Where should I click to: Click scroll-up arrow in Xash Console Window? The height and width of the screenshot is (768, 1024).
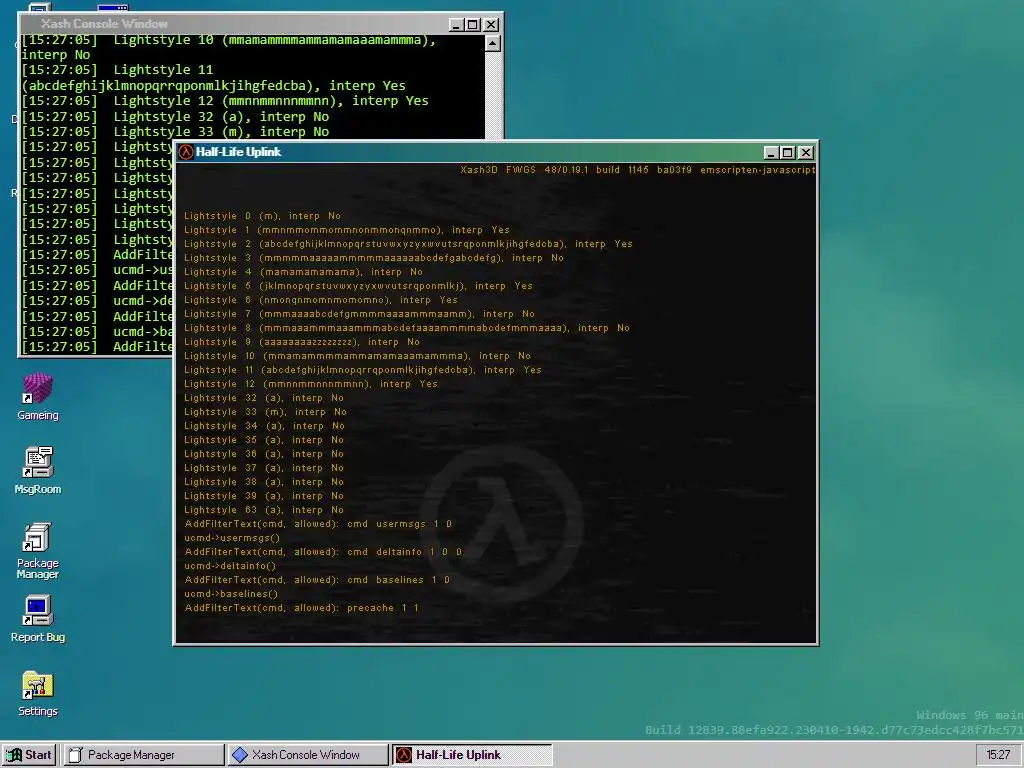(493, 44)
